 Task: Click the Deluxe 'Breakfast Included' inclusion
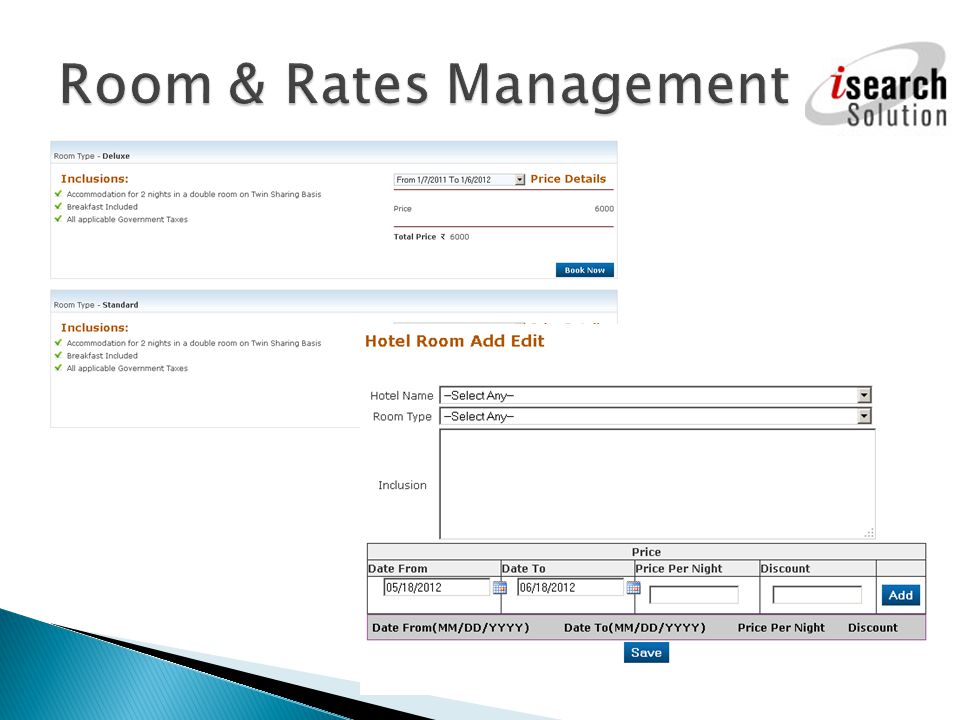[x=102, y=207]
